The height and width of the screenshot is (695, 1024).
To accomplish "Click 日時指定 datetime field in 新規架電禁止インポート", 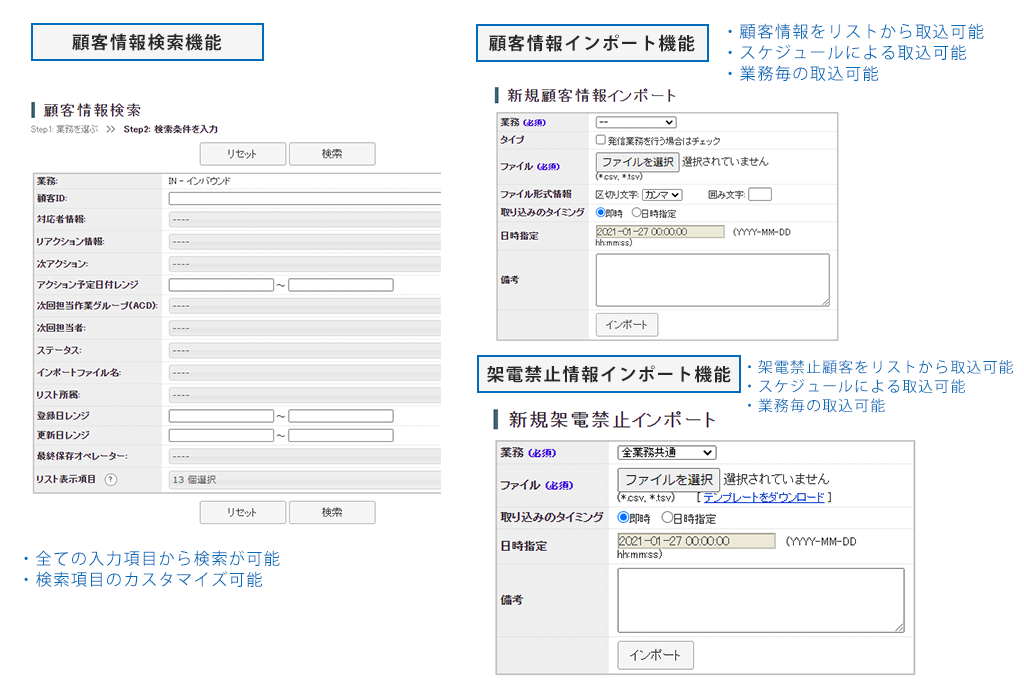I will (x=696, y=541).
